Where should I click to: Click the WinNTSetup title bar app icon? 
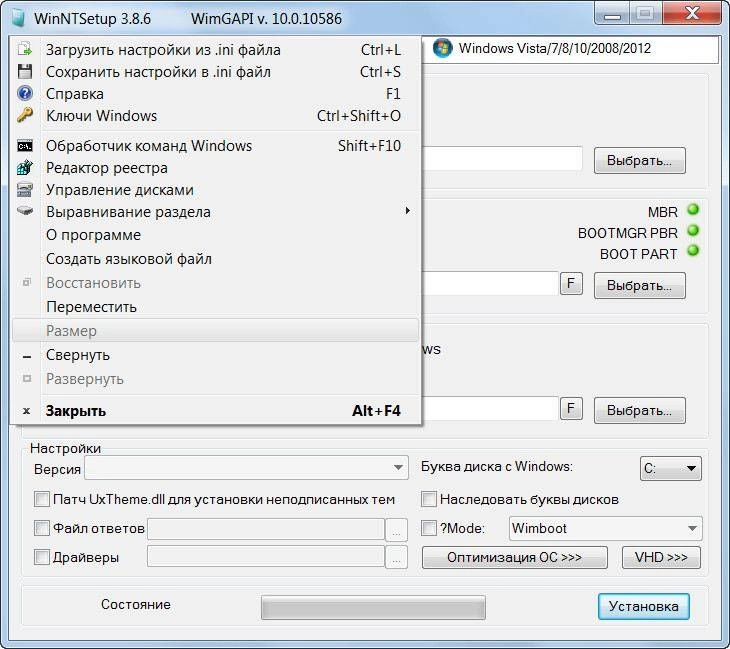click(x=18, y=18)
